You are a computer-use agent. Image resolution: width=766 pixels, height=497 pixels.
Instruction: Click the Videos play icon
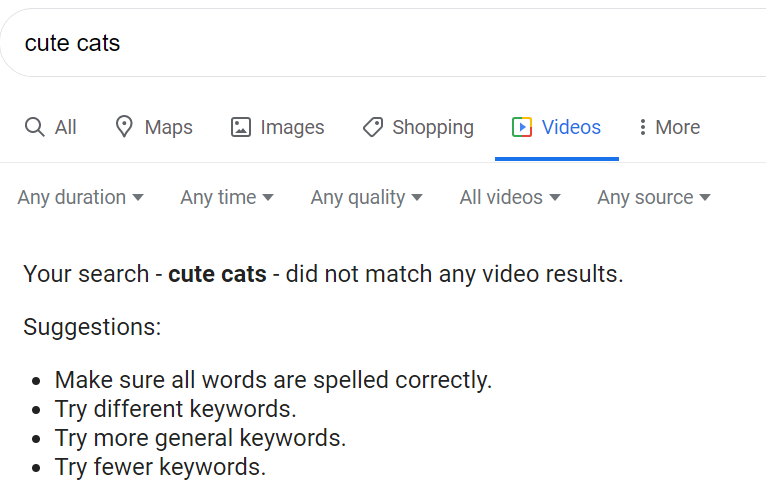(522, 127)
